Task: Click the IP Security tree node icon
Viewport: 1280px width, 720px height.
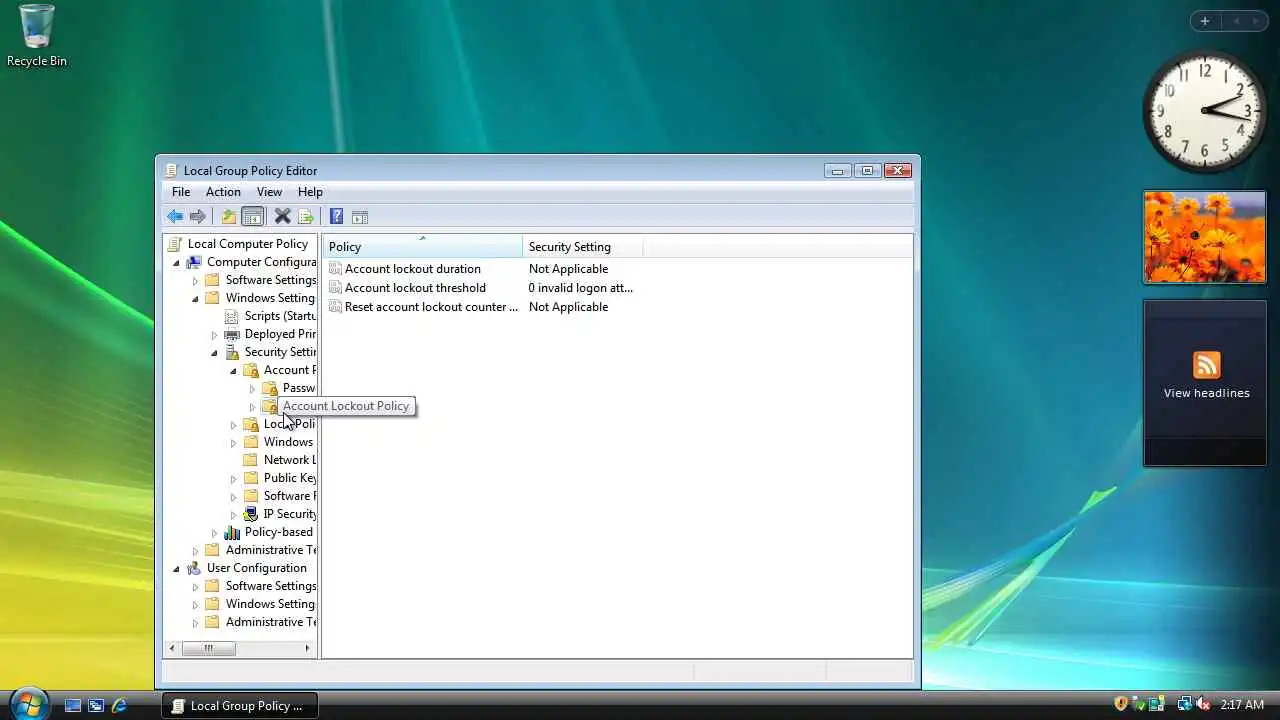Action: pyautogui.click(x=251, y=514)
